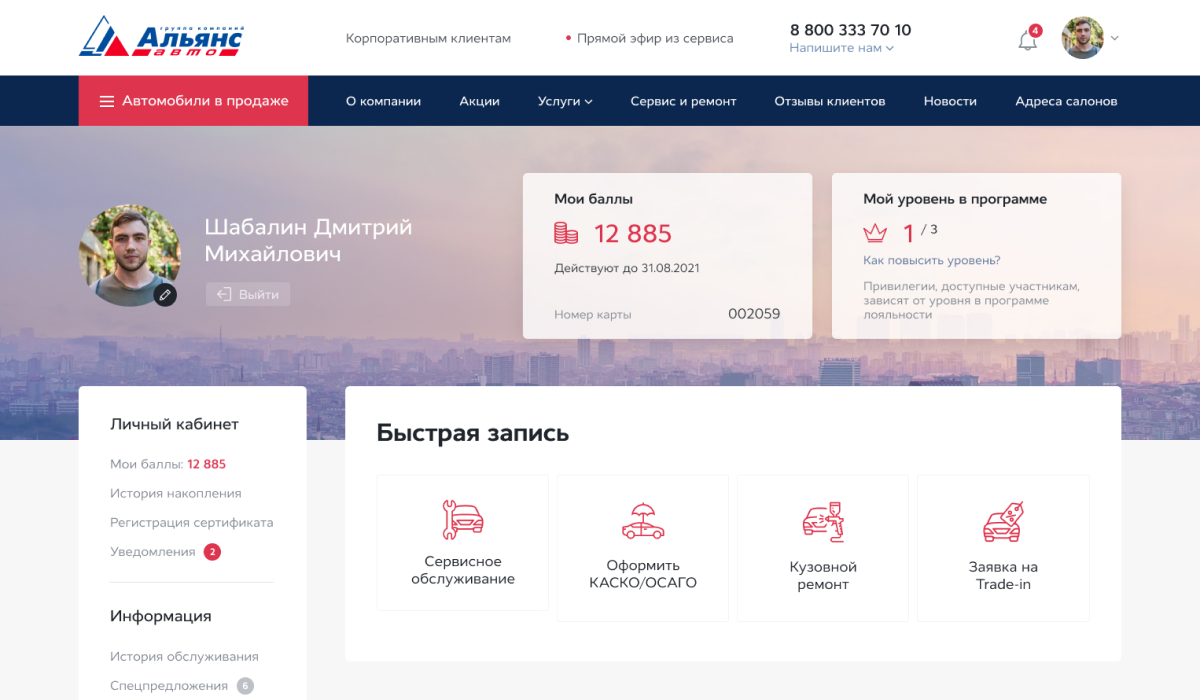This screenshot has height=700, width=1200.
Task: Click the Альянс Авто logo
Action: pyautogui.click(x=161, y=37)
